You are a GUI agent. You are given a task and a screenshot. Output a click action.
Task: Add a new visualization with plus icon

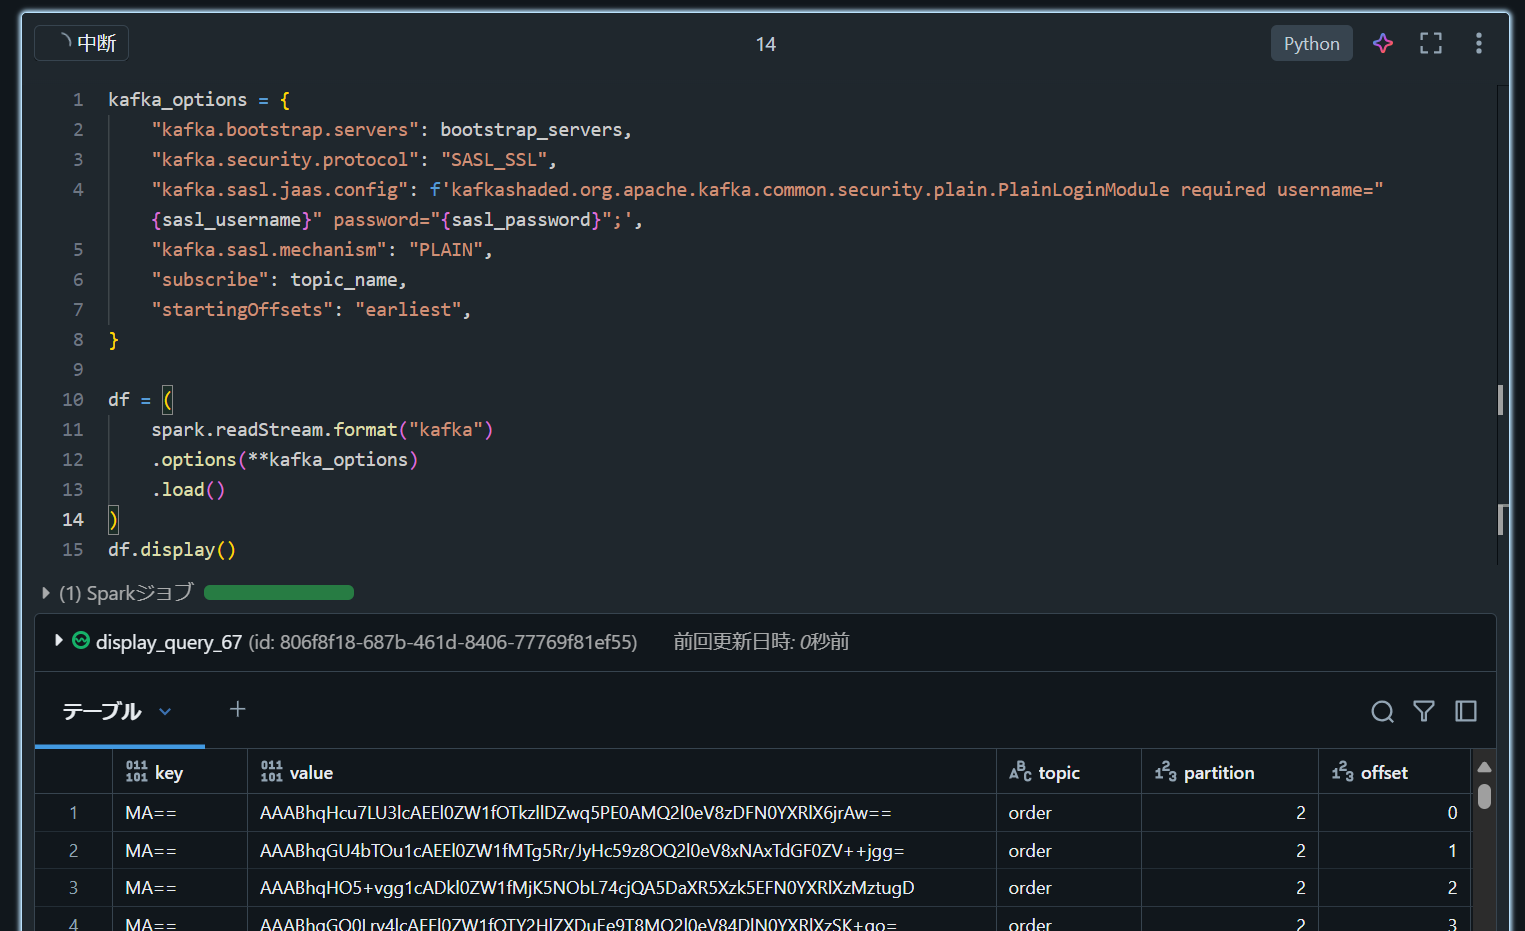coord(237,709)
